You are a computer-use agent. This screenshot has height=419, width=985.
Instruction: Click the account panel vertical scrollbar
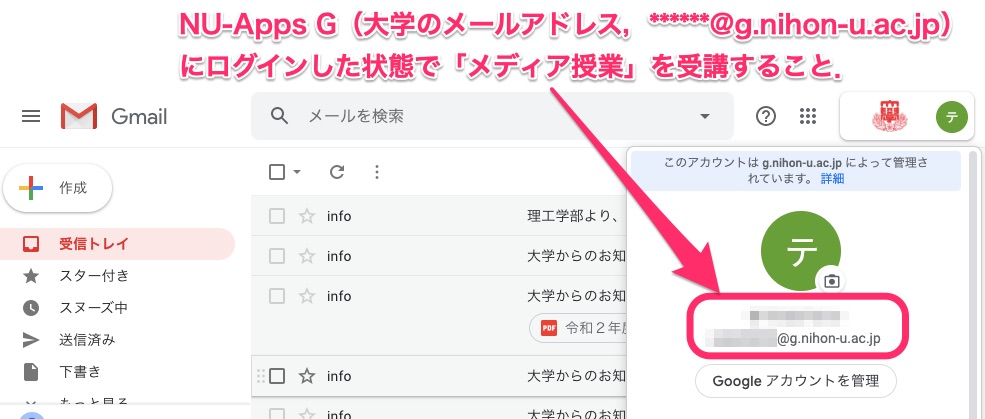point(973,283)
